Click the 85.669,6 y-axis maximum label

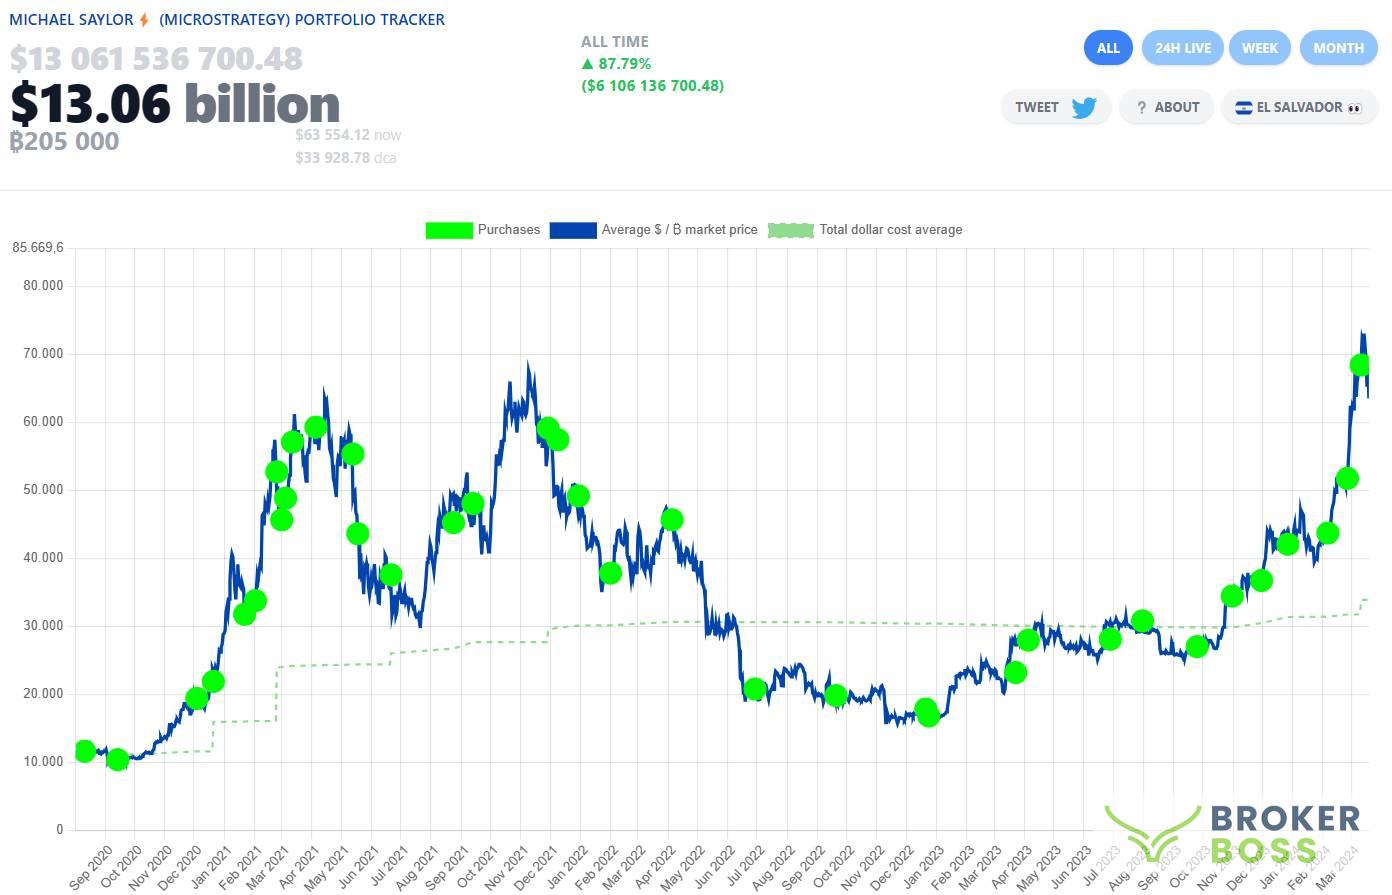(38, 248)
